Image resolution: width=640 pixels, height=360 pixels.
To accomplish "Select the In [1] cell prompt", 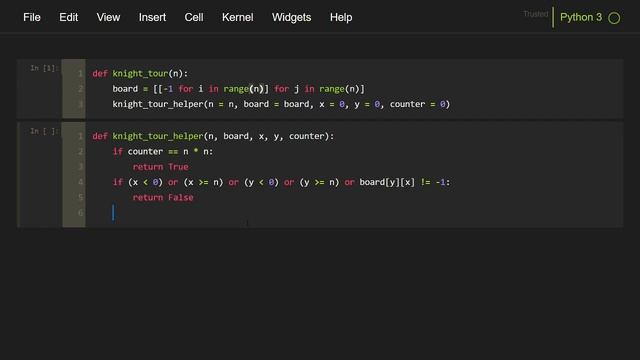I will coord(44,68).
